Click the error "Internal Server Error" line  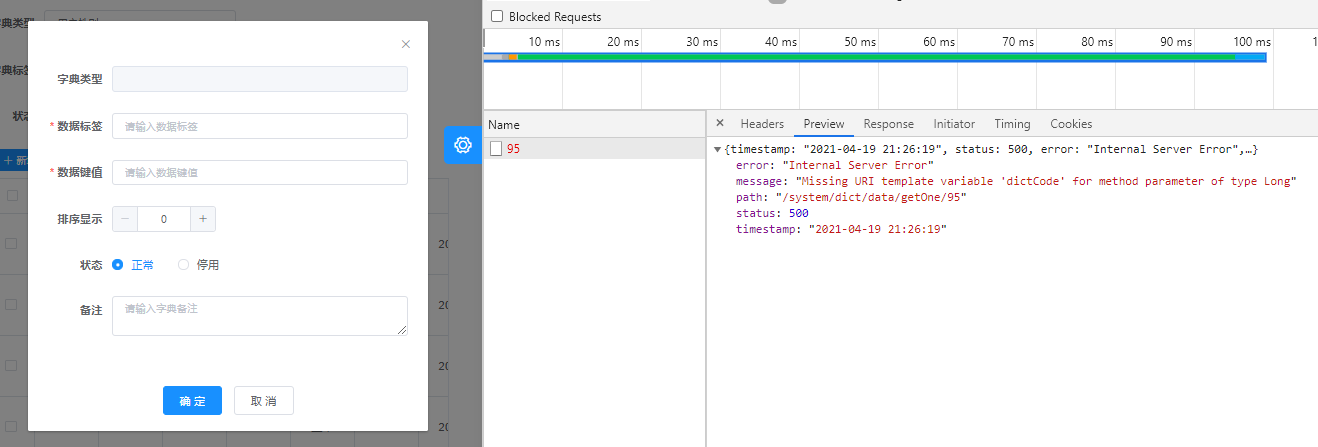(x=835, y=166)
